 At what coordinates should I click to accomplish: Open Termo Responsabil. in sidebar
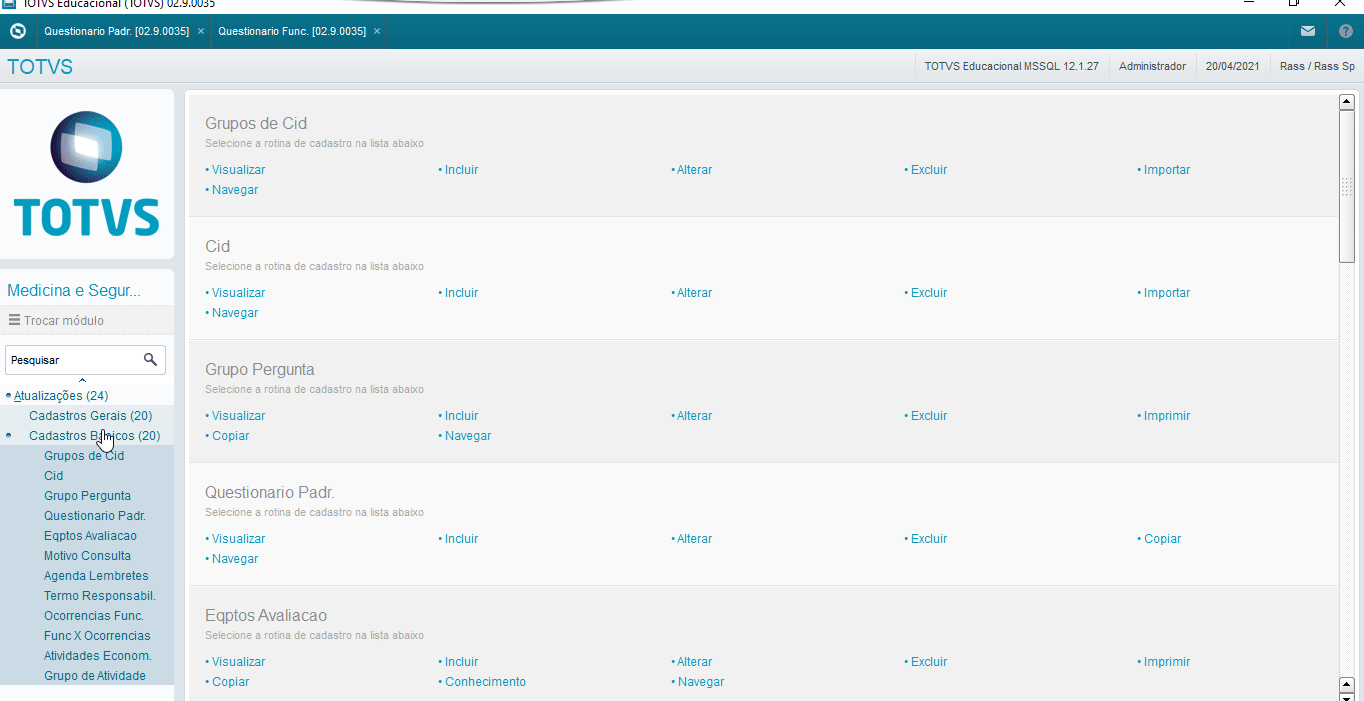tap(100, 596)
